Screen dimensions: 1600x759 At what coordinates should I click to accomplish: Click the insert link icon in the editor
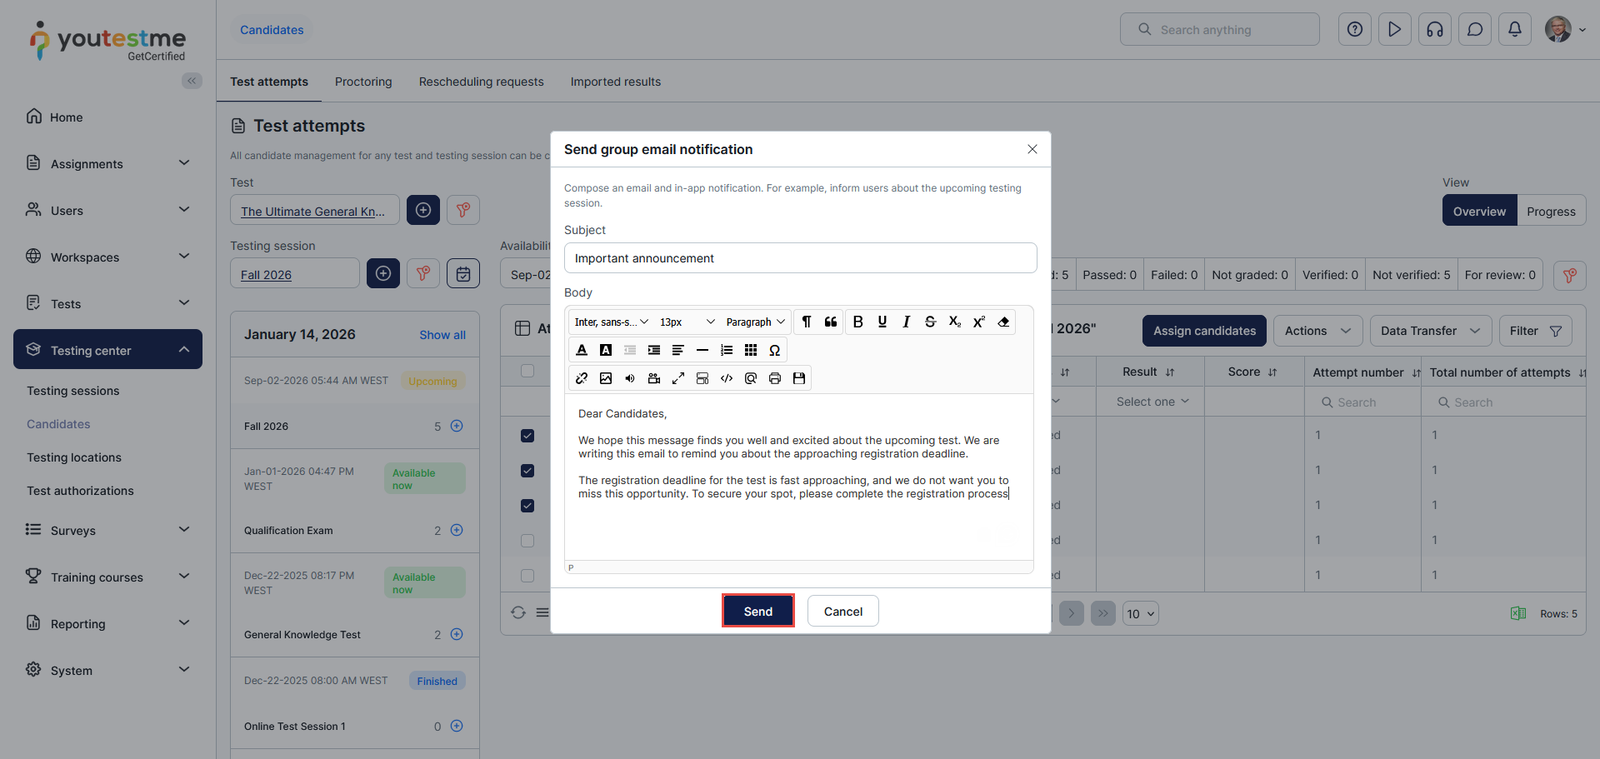coord(582,378)
